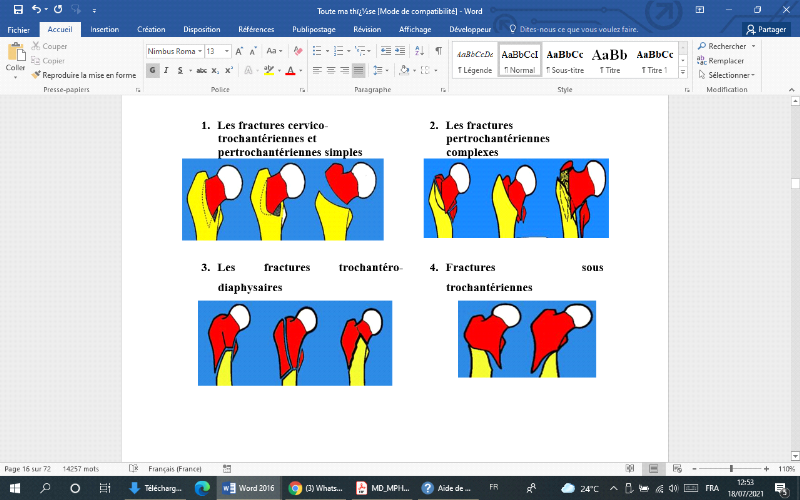Expand the Sélectionner dropdown
This screenshot has height=500, width=800.
pyautogui.click(x=727, y=75)
